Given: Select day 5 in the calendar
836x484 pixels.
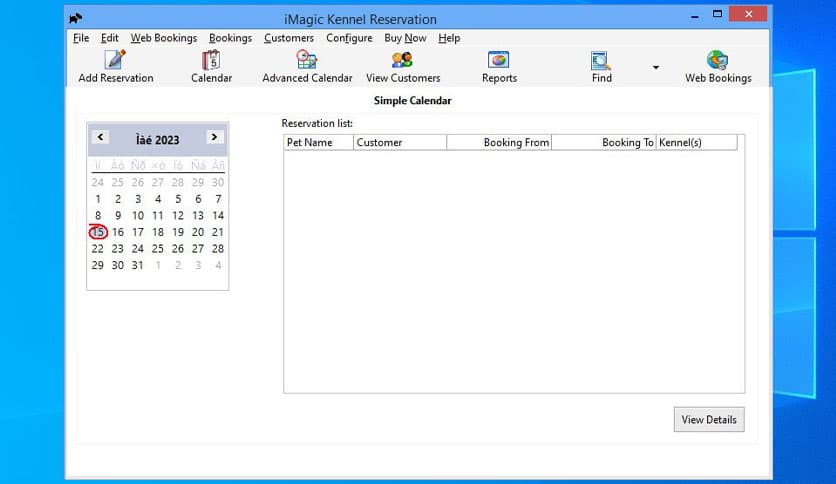Looking at the screenshot, I should [x=178, y=199].
